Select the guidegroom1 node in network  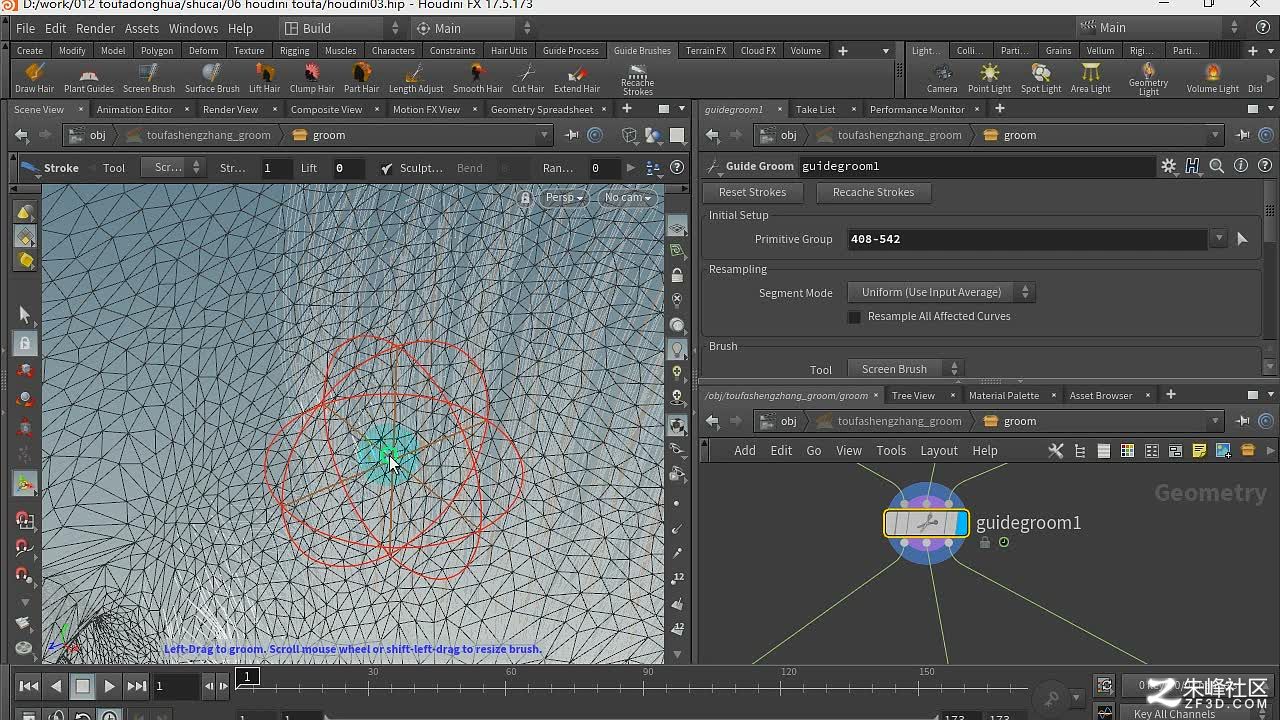click(x=927, y=523)
